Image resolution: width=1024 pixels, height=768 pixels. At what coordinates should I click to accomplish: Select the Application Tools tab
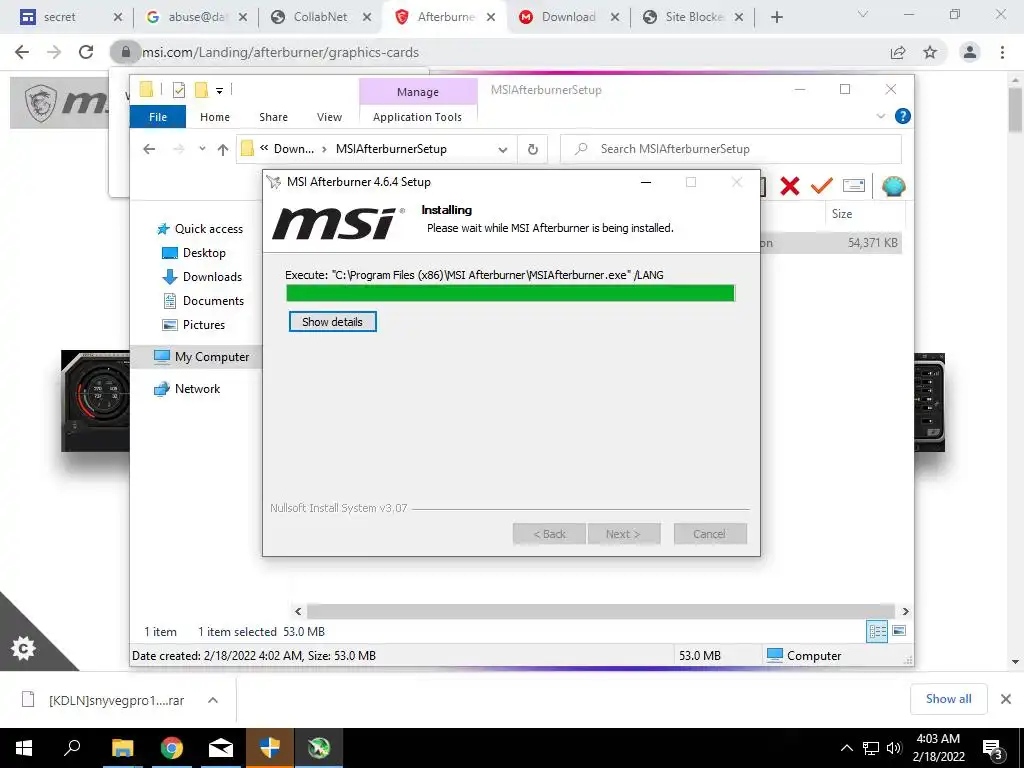point(417,117)
